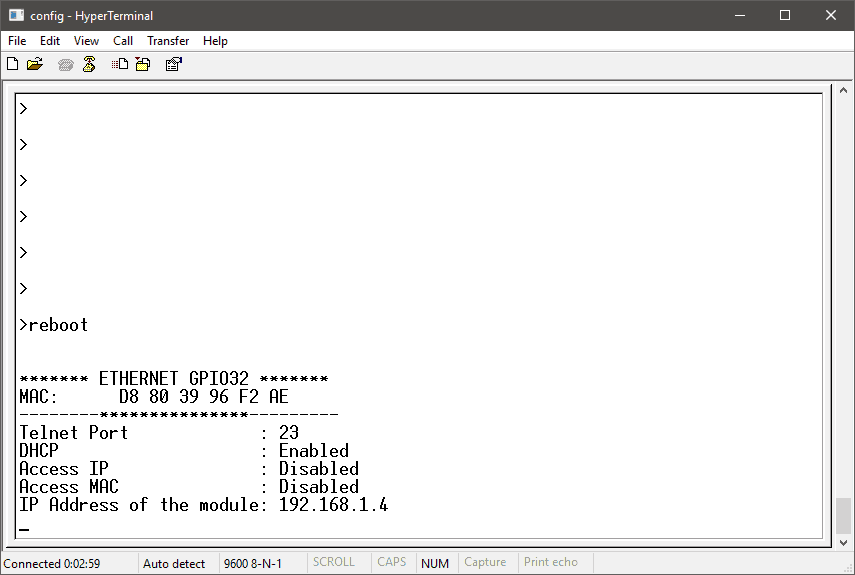Open the Edit menu
The height and width of the screenshot is (575, 855).
point(50,41)
